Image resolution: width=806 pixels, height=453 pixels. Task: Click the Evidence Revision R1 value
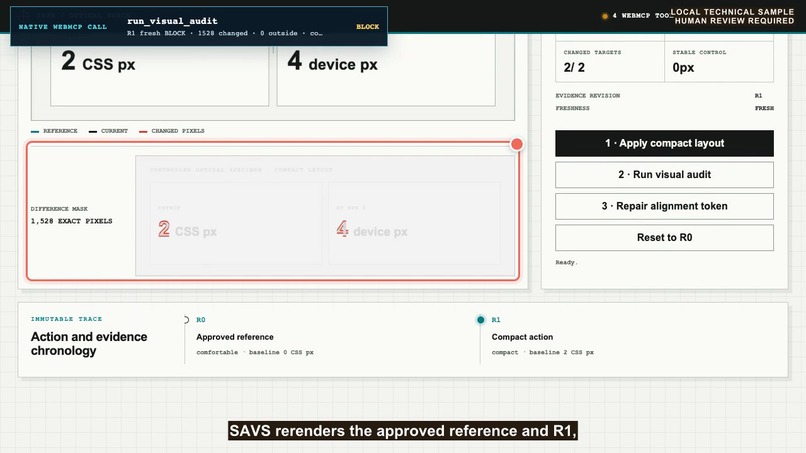click(758, 96)
